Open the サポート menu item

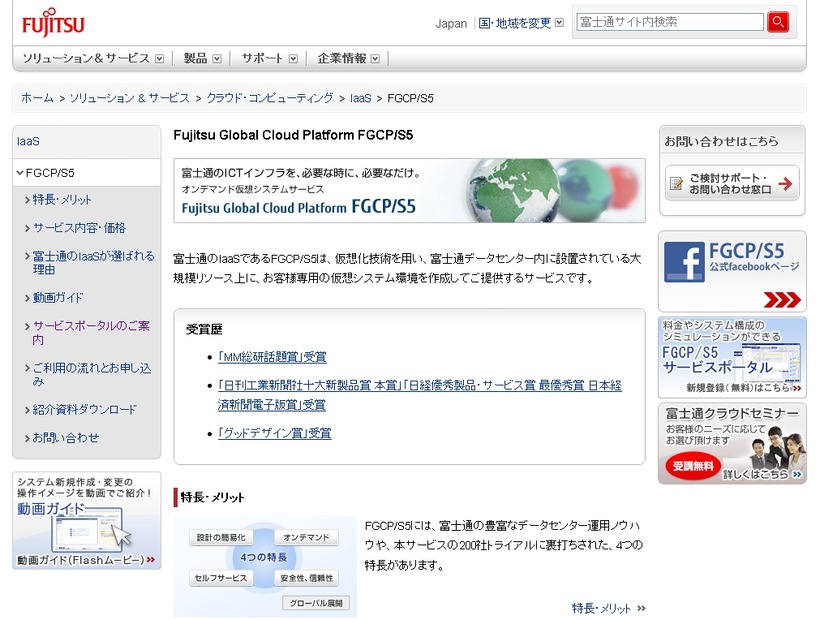(263, 58)
